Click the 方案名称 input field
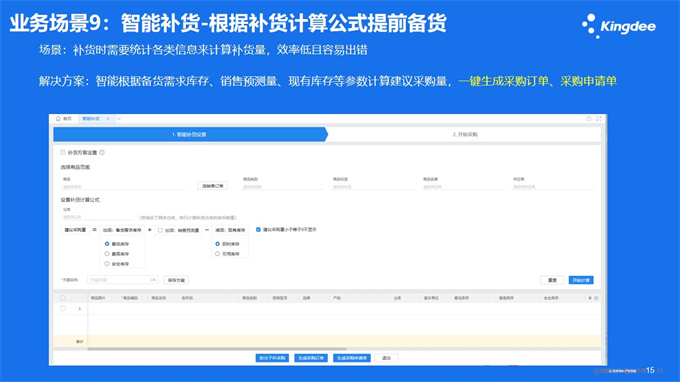680x382 pixels. coord(122,280)
